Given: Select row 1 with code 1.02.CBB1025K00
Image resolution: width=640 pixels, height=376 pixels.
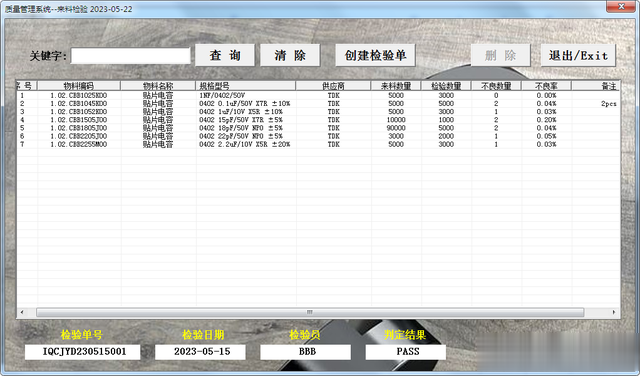Looking at the screenshot, I should click(318, 96).
